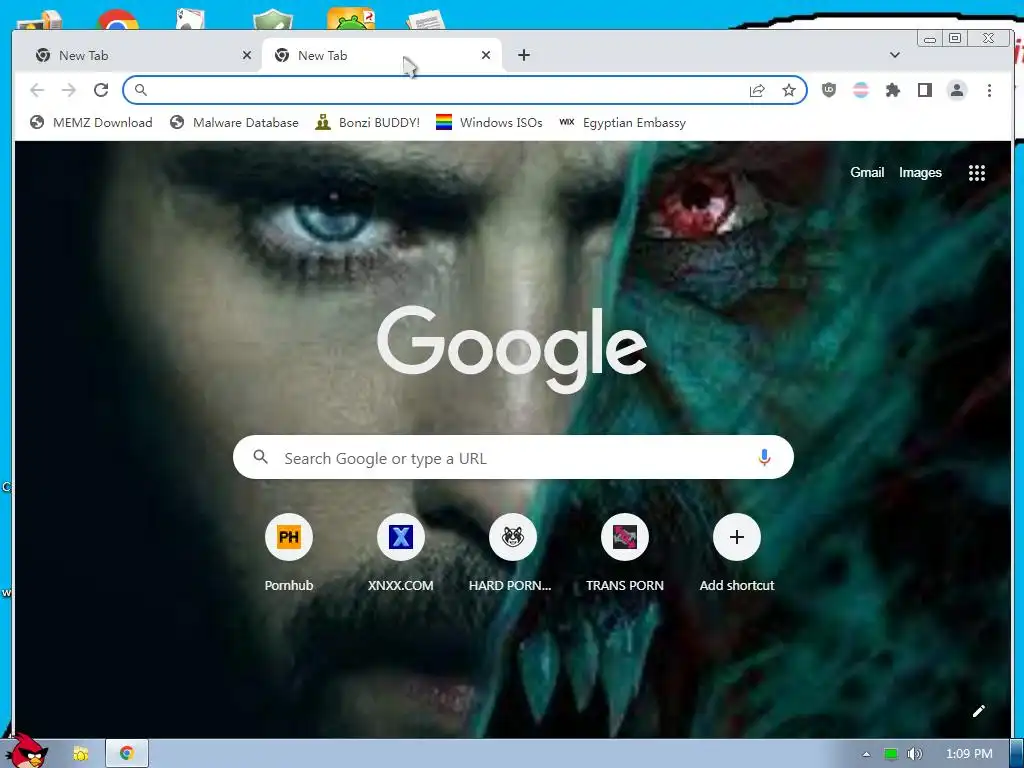Click the Add shortcut plus tile
The height and width of the screenshot is (768, 1024).
[737, 552]
